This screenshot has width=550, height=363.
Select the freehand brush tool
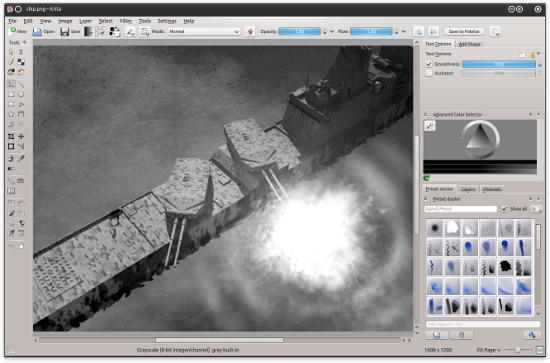[11, 85]
